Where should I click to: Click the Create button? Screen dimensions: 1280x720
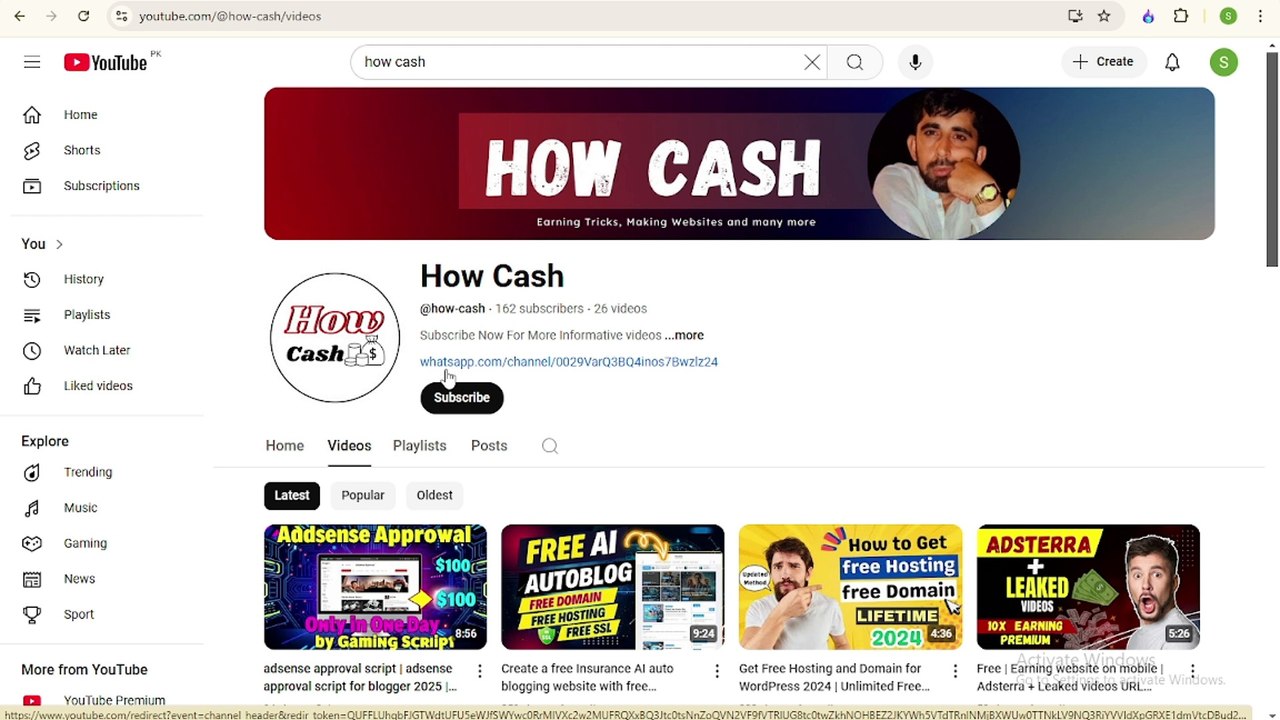tap(1103, 62)
